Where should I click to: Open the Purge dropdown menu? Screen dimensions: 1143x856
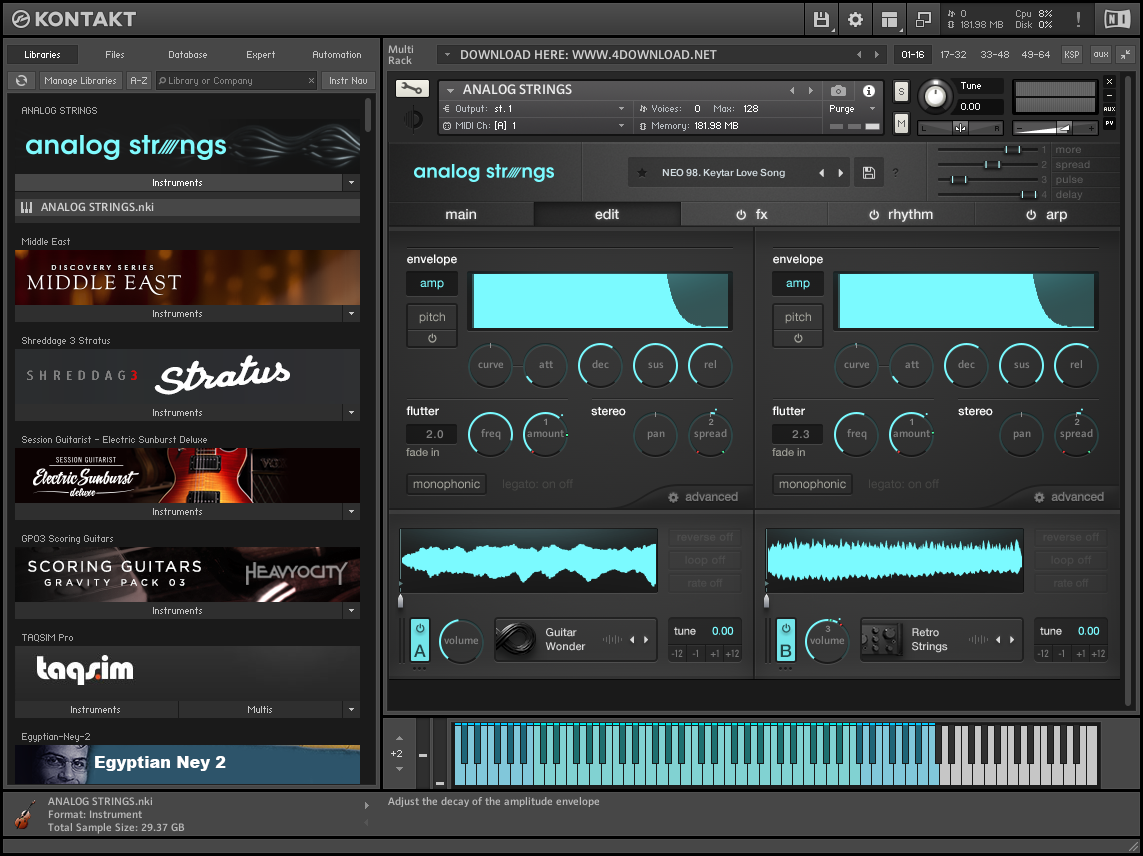(852, 109)
